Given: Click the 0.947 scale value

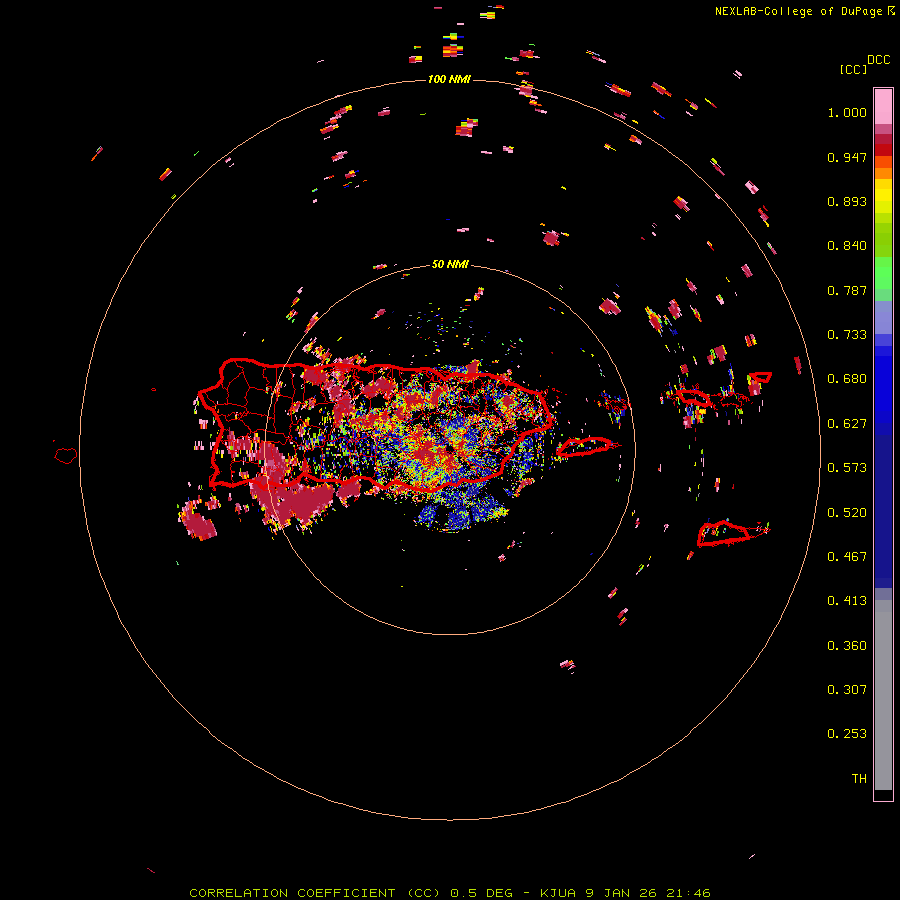Looking at the screenshot, I should 847,157.
